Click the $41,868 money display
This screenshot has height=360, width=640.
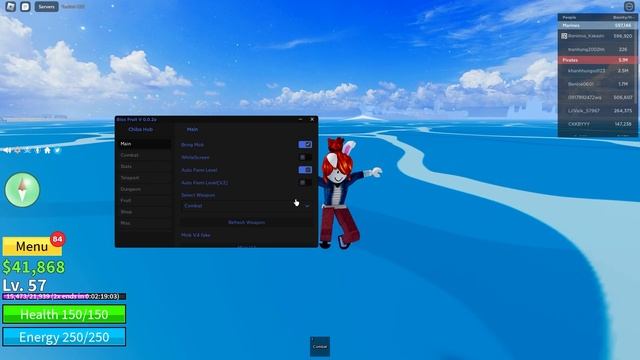point(34,267)
